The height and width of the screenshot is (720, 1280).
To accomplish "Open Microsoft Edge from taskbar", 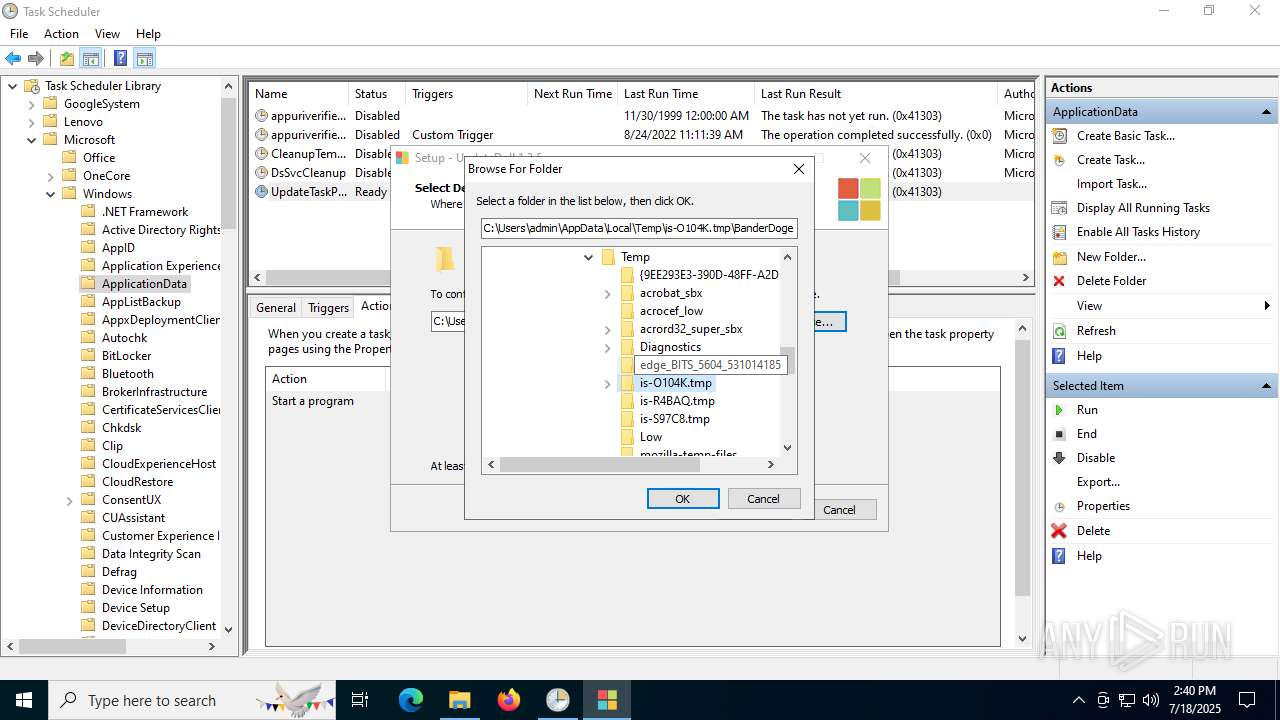I will click(411, 700).
